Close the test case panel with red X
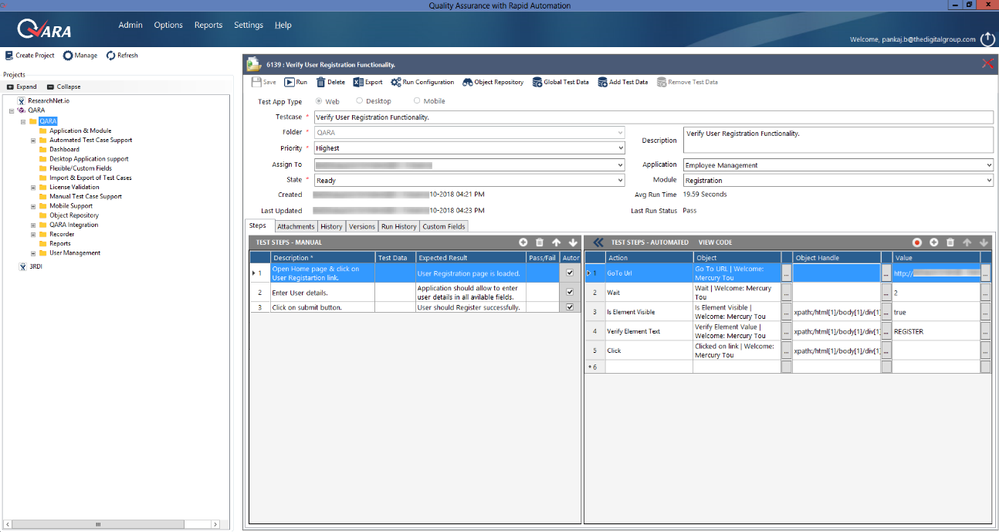The height and width of the screenshot is (532, 999). tap(988, 64)
